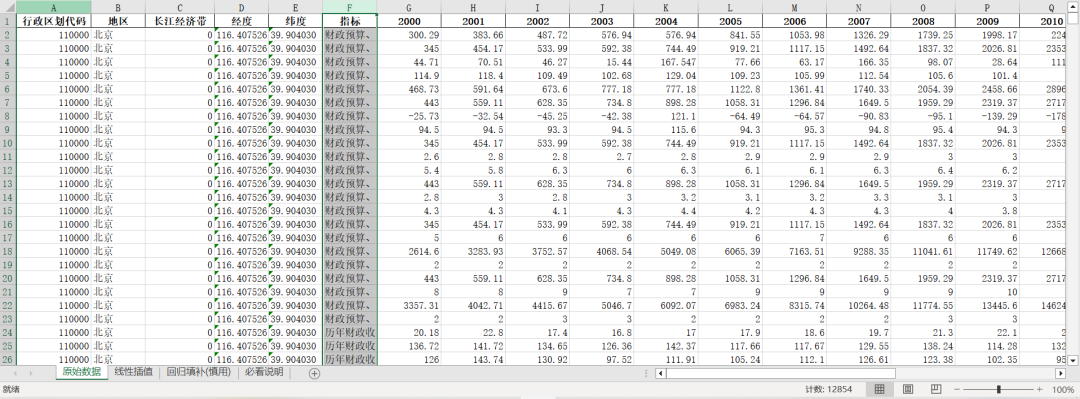Open the 必看说明 sheet tab
The image size is (1080, 399).
coord(264,372)
